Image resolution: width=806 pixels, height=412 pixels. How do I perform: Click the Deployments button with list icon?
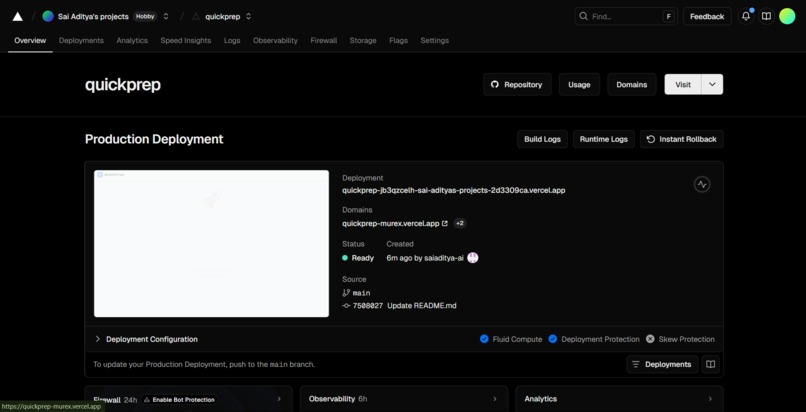662,364
